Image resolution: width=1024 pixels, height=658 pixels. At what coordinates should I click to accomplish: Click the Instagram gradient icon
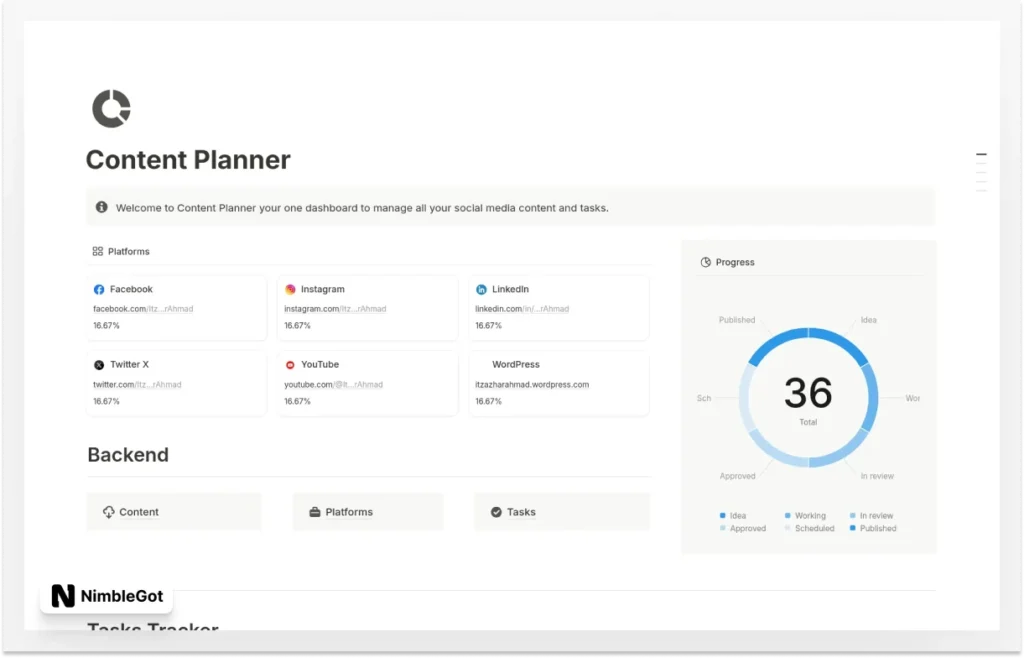[x=291, y=289]
